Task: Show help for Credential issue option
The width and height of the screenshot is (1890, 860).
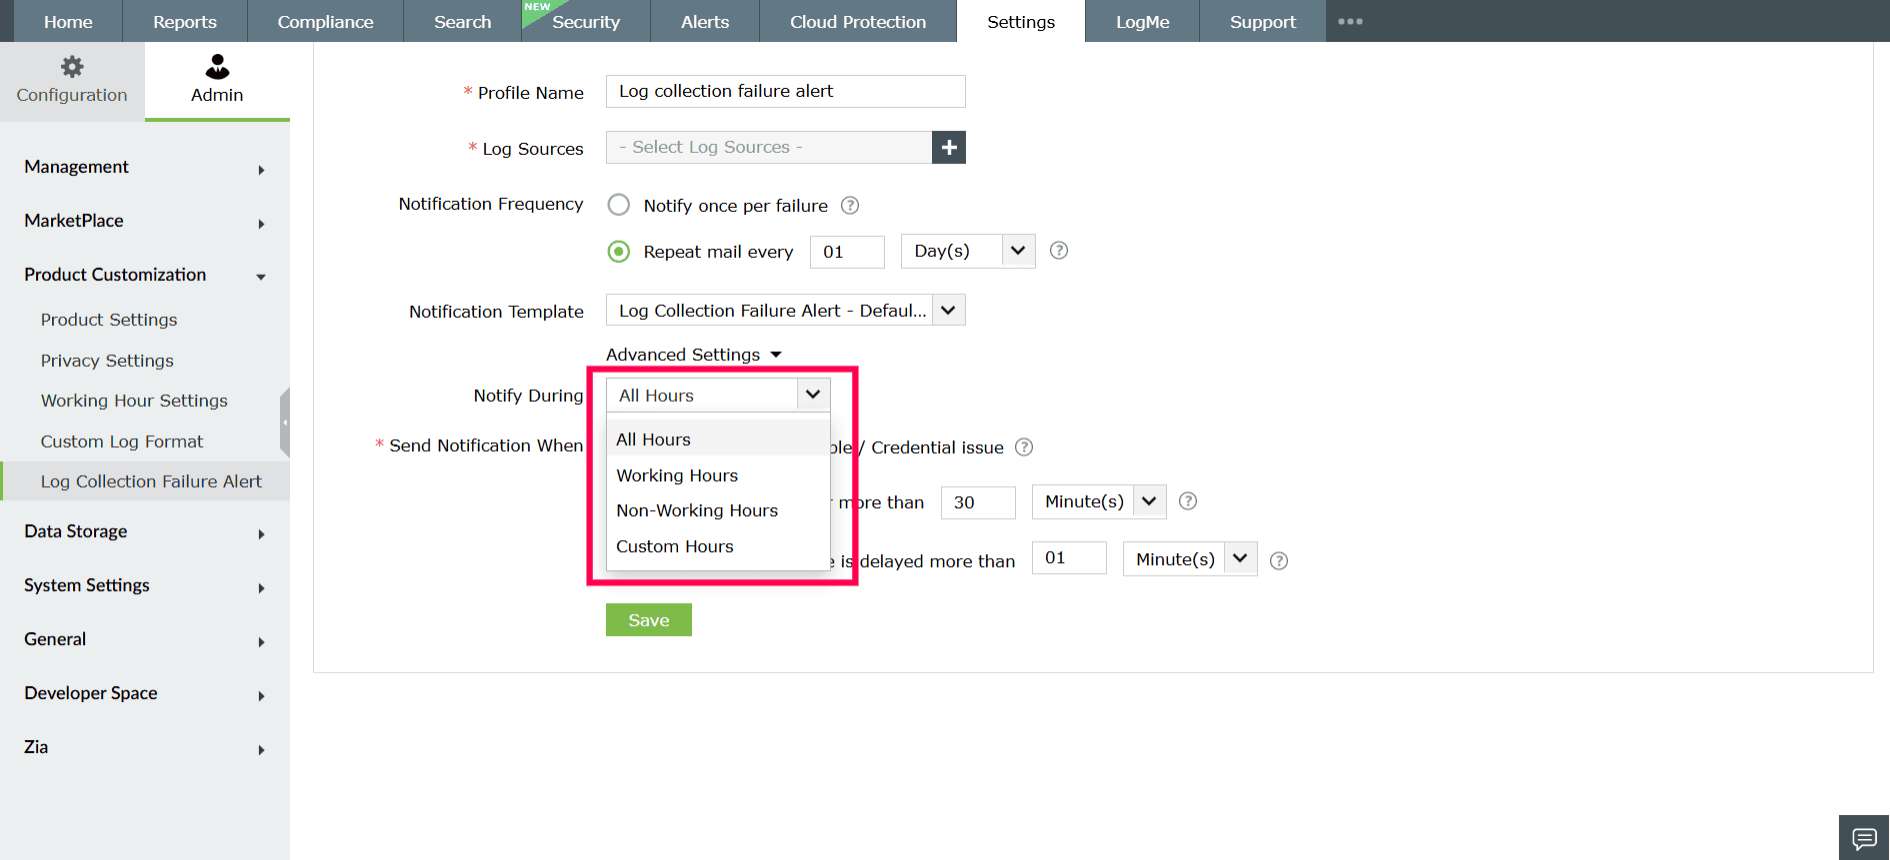Action: point(1024,447)
